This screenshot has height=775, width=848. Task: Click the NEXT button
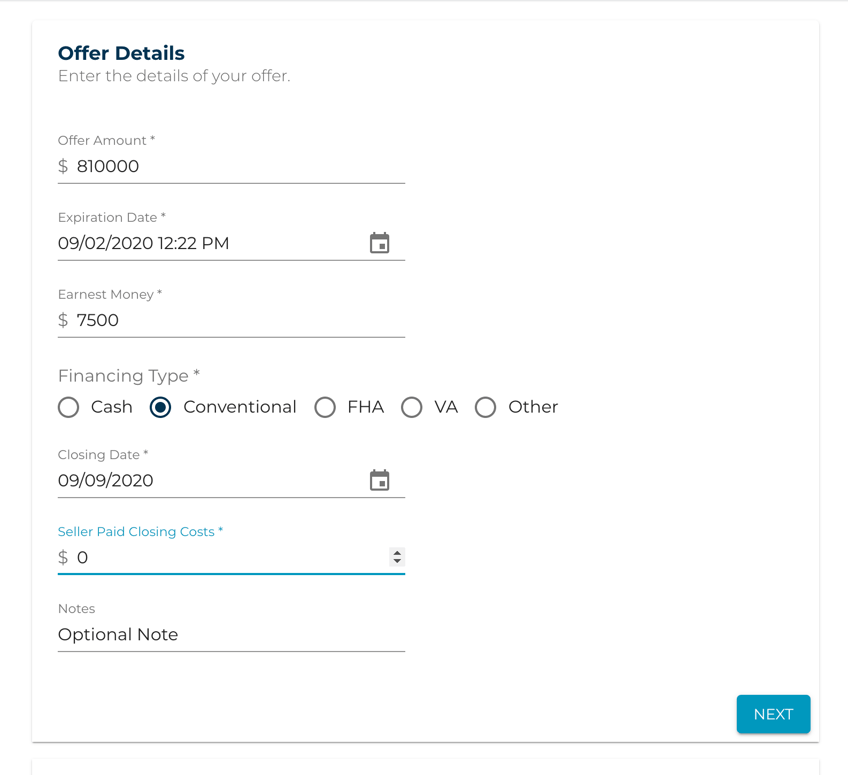coord(773,714)
